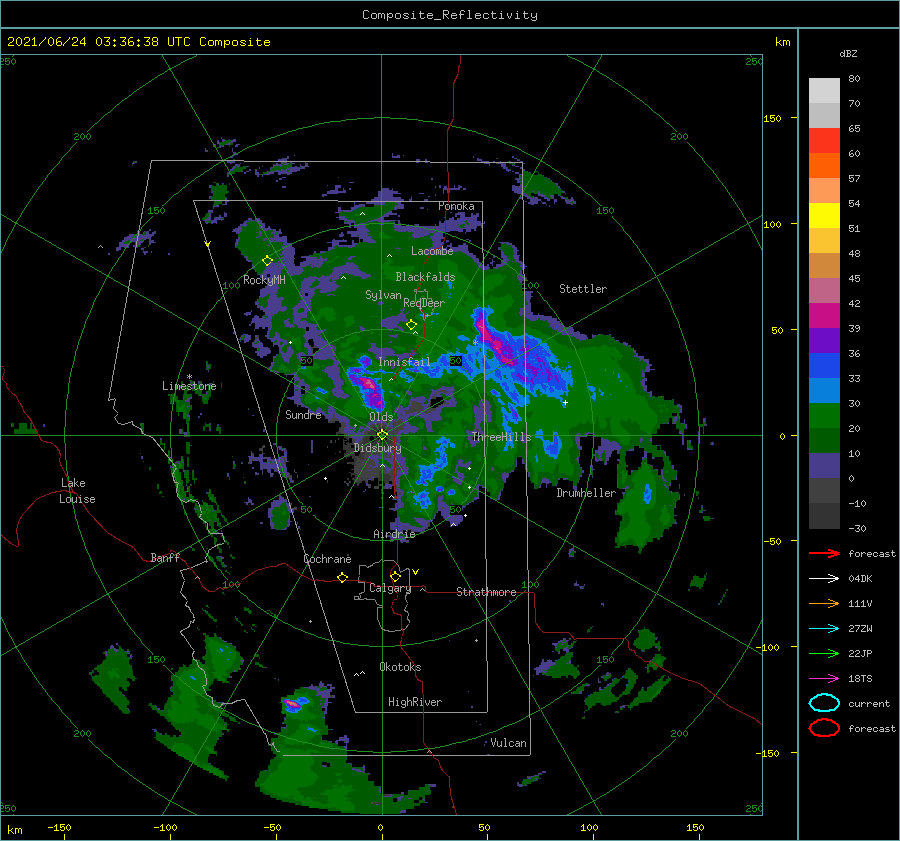Select the orange 111V arrow symbol
Viewport: 900px width, 841px height.
click(x=824, y=603)
